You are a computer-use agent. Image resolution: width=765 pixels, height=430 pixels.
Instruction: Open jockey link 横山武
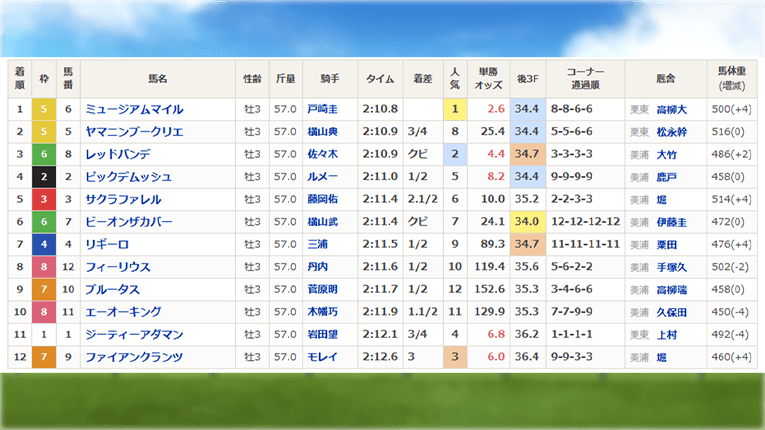pyautogui.click(x=322, y=222)
